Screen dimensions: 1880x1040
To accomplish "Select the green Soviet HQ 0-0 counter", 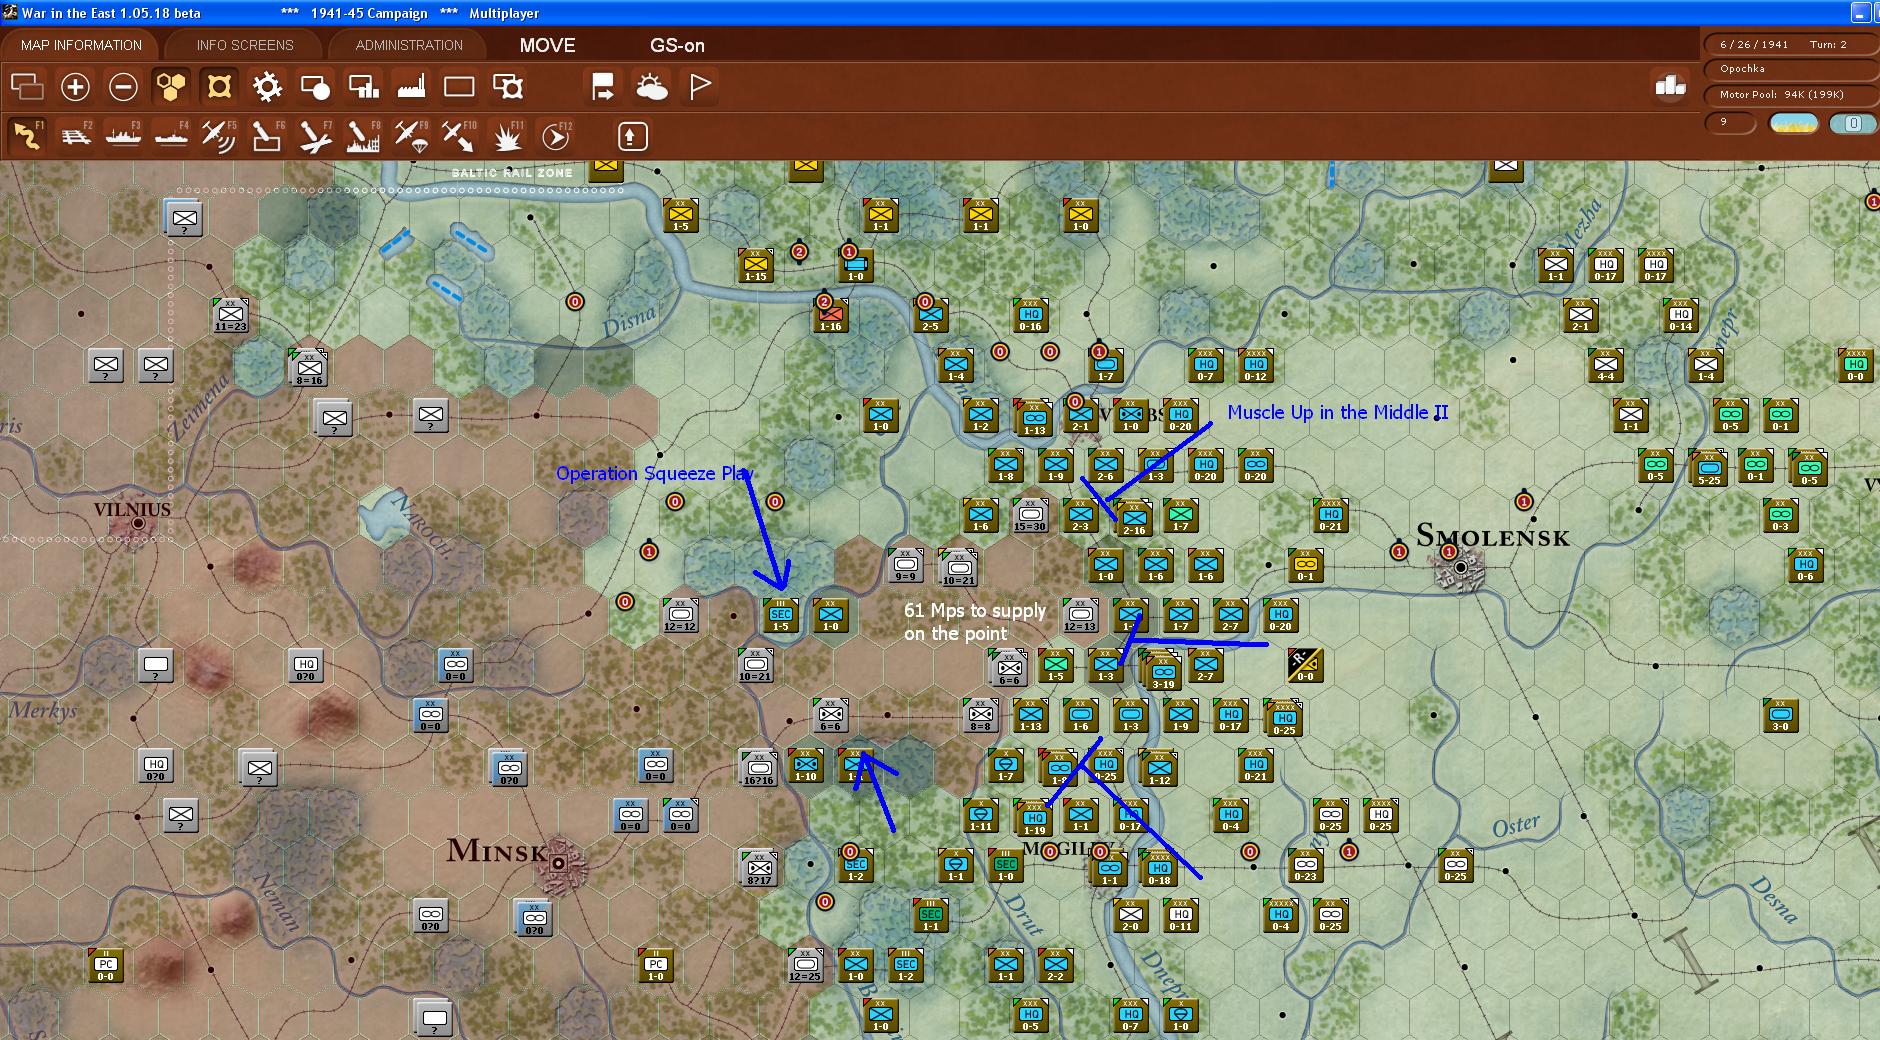I will pyautogui.click(x=1855, y=365).
